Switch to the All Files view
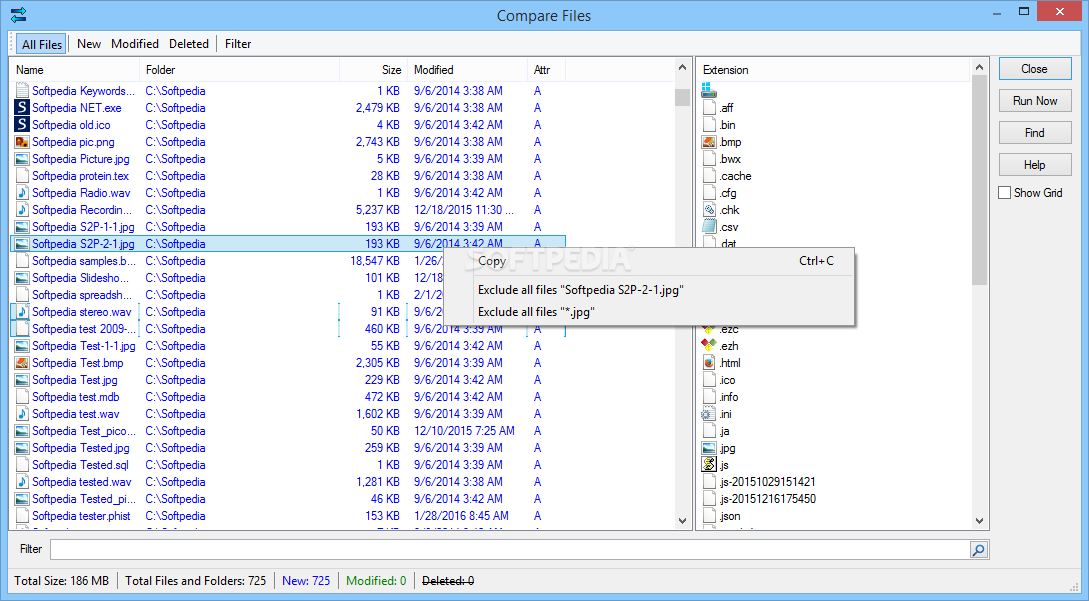The height and width of the screenshot is (601, 1089). click(x=42, y=44)
